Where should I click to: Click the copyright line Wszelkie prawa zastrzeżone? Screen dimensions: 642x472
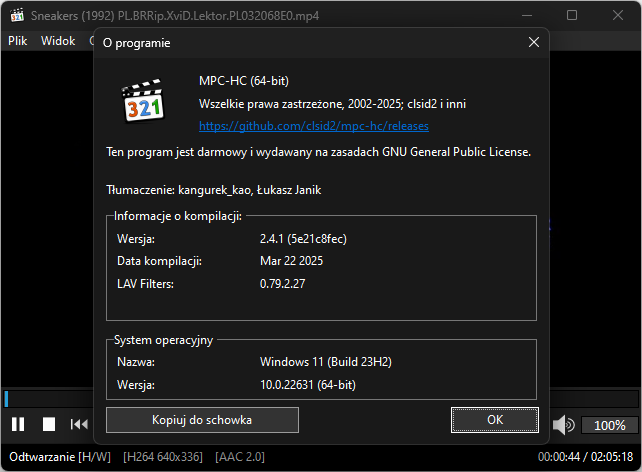click(332, 104)
